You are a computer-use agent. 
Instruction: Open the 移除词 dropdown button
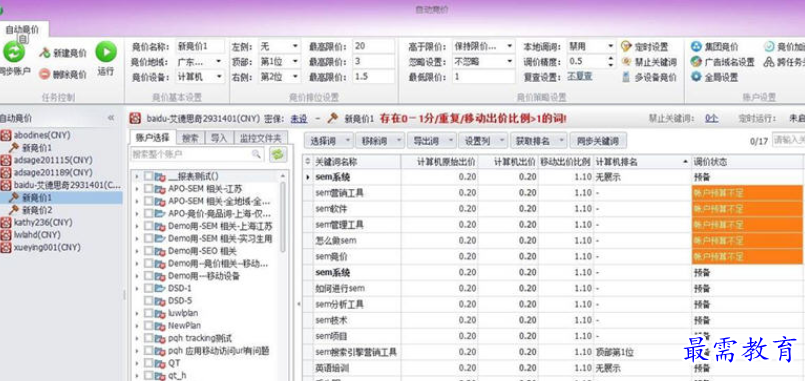[380, 141]
